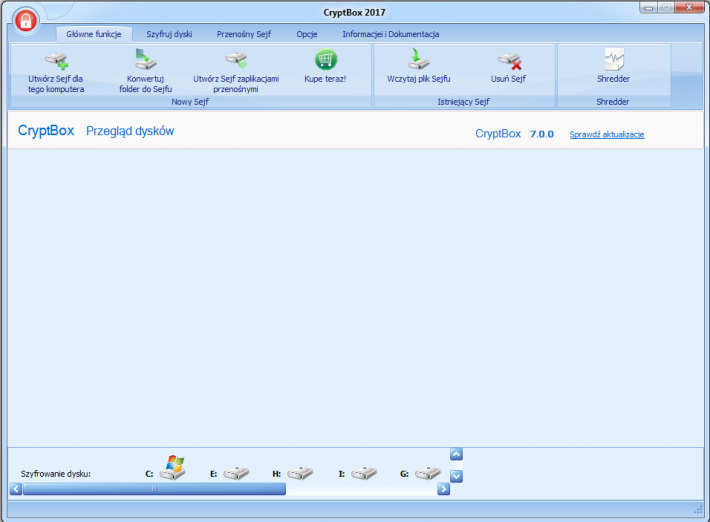Create a Safe for this computer icon

57,61
